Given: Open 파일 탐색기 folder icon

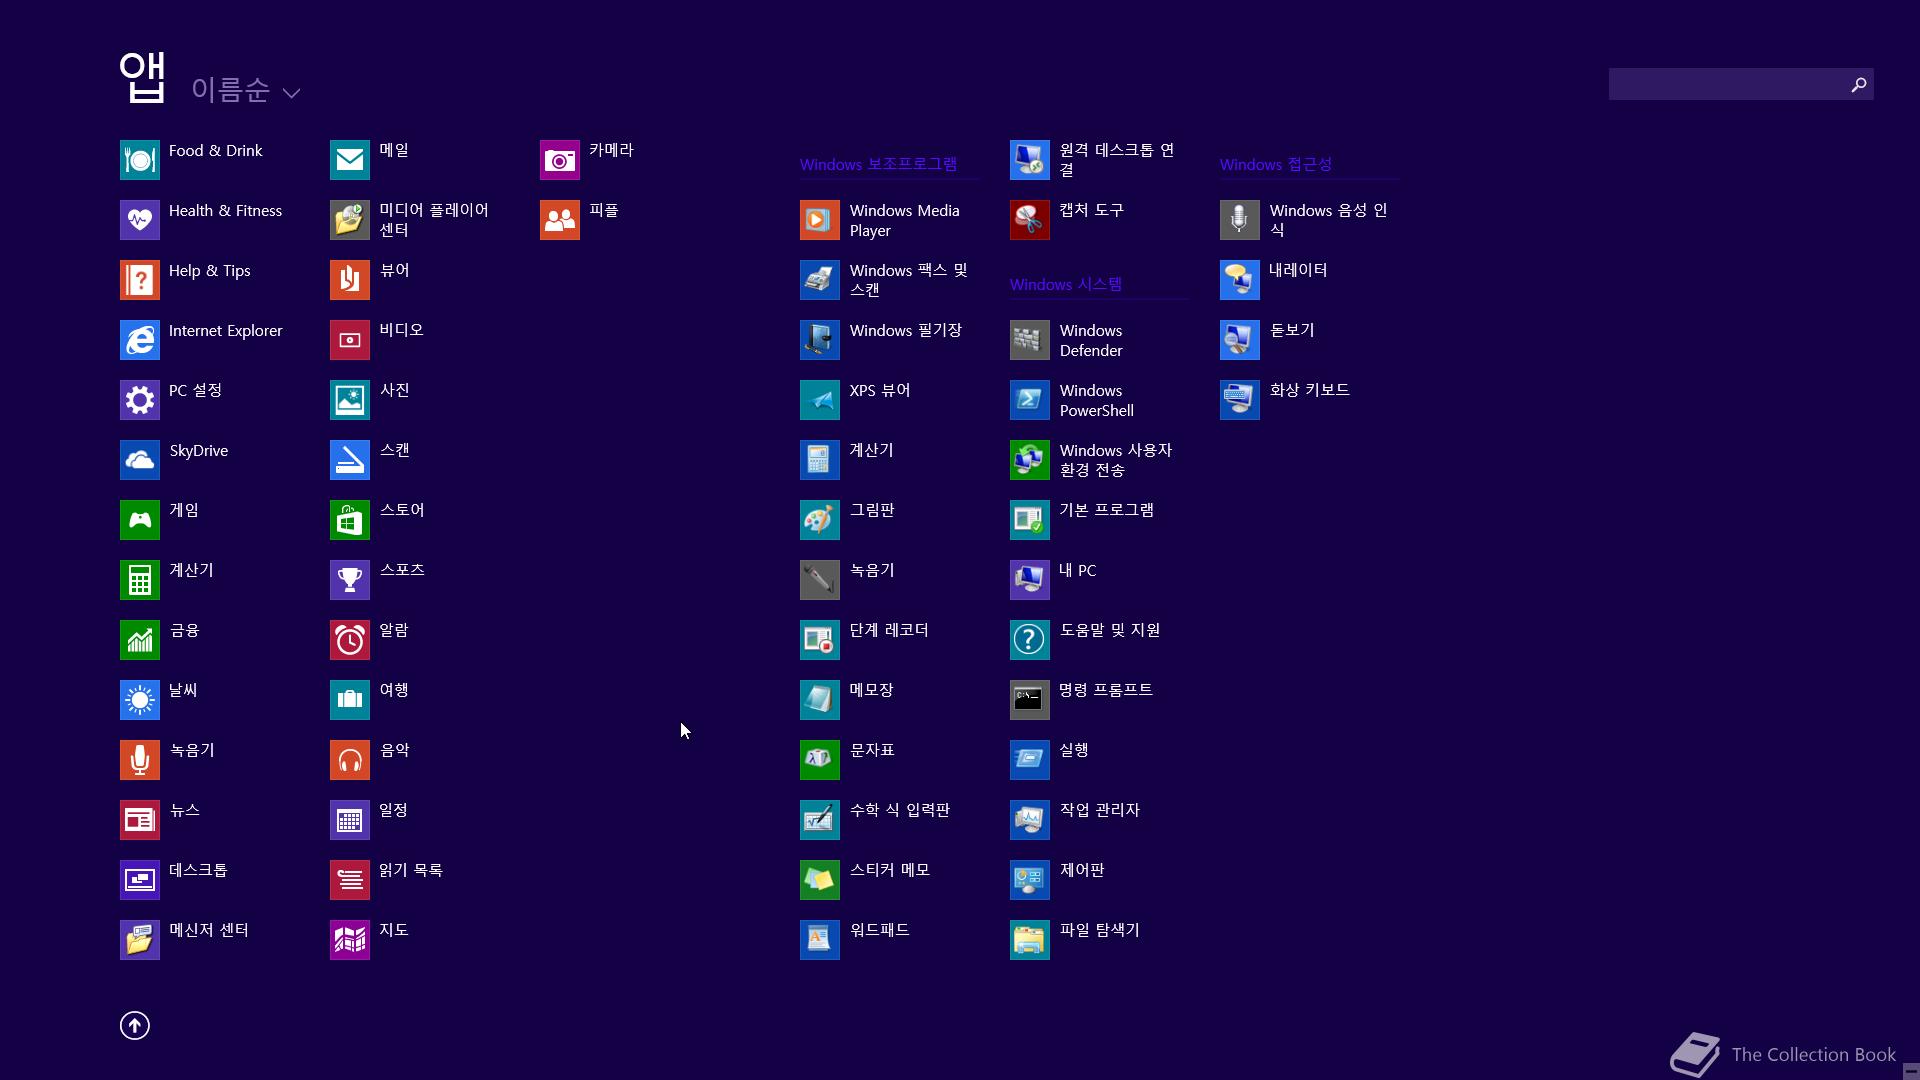Looking at the screenshot, I should tap(1030, 940).
